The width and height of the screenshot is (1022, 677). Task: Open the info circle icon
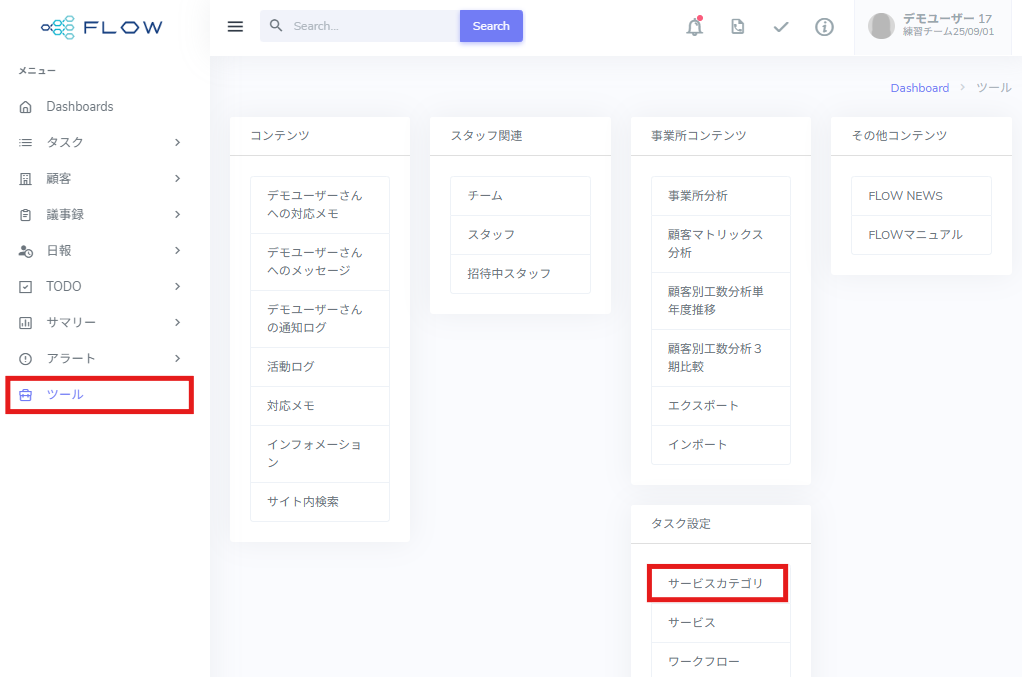tap(824, 27)
